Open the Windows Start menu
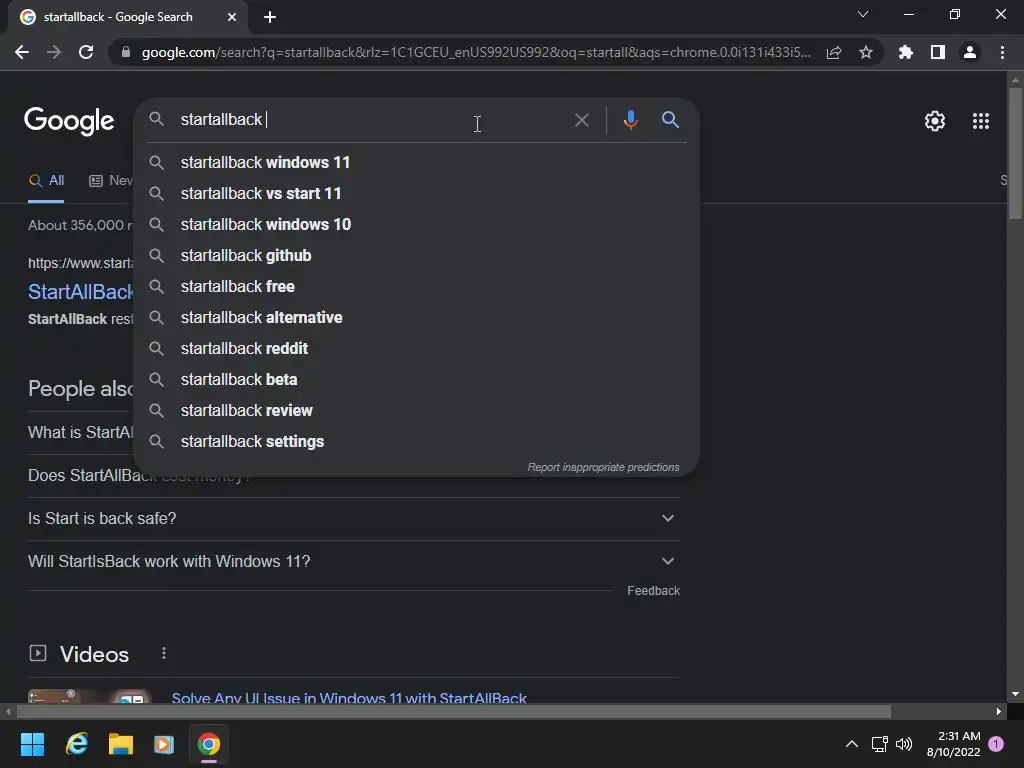 pyautogui.click(x=32, y=744)
